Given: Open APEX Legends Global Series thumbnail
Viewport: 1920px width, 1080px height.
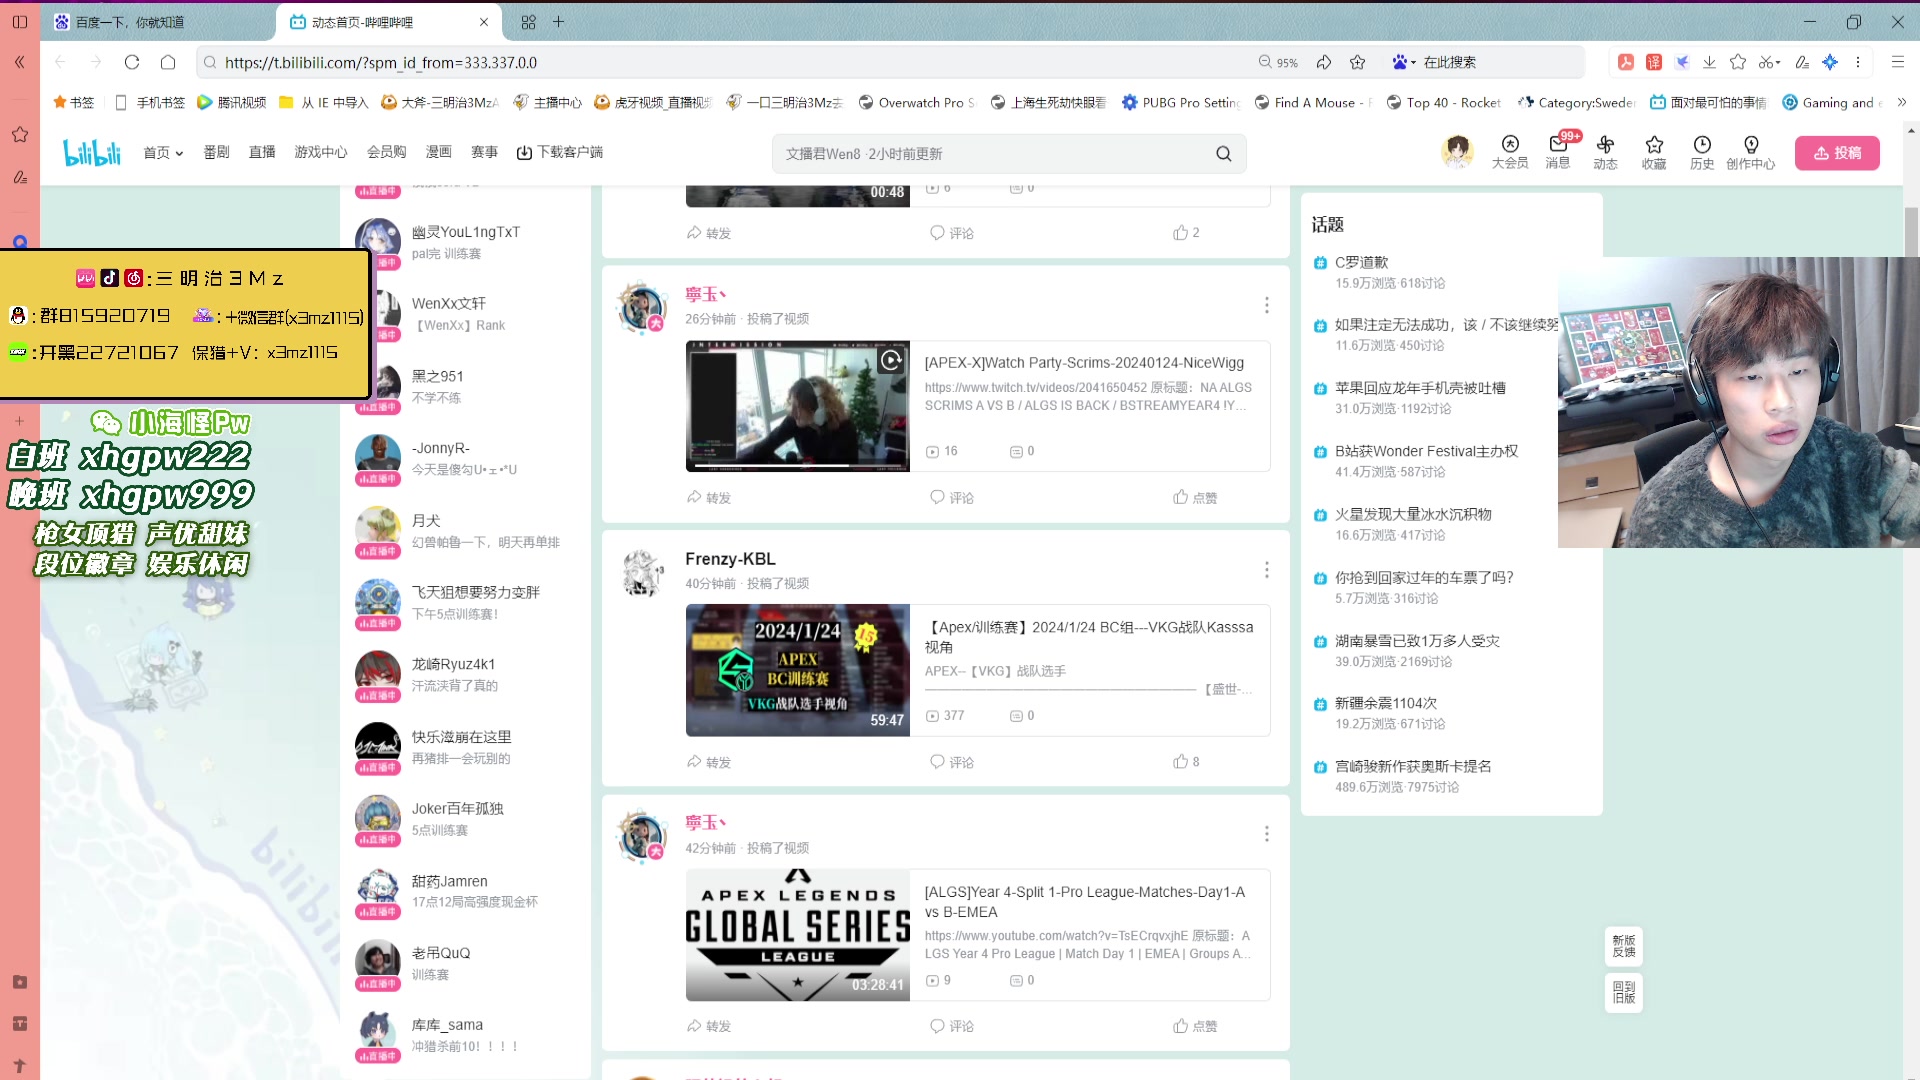Looking at the screenshot, I should (798, 935).
